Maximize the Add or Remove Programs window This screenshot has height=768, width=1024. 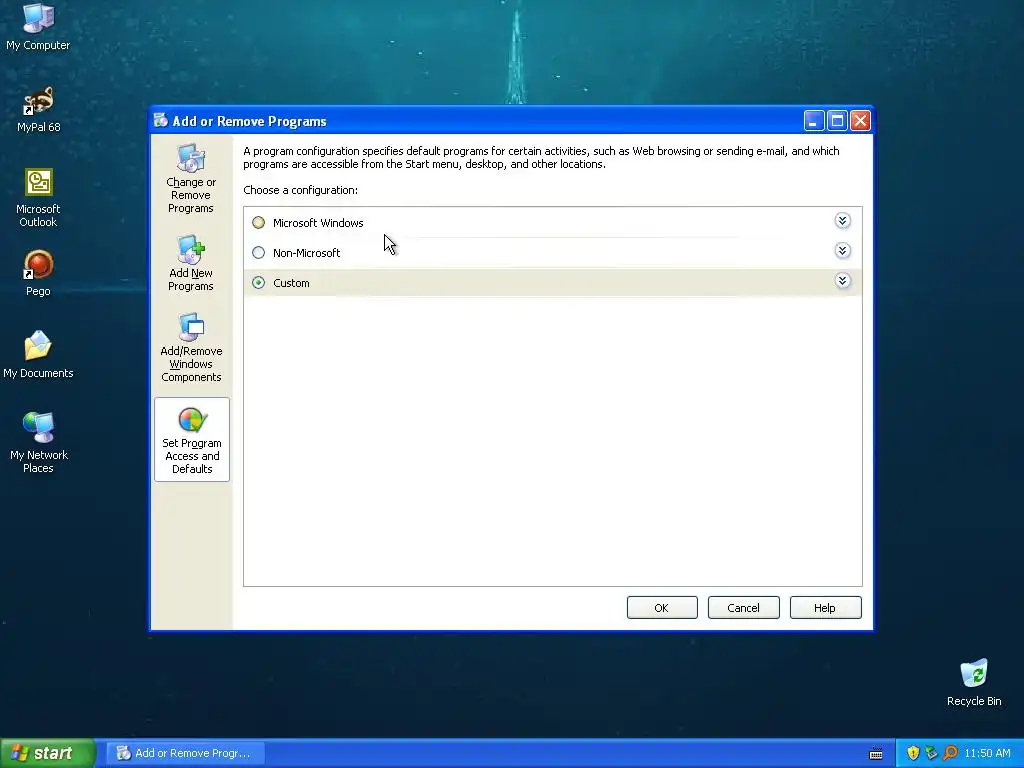point(837,121)
